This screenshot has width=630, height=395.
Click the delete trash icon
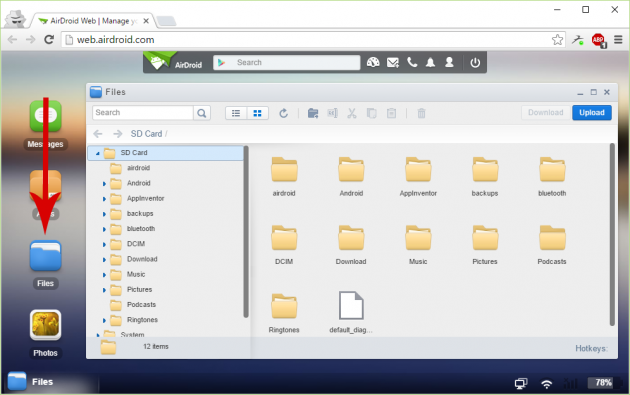pos(421,113)
